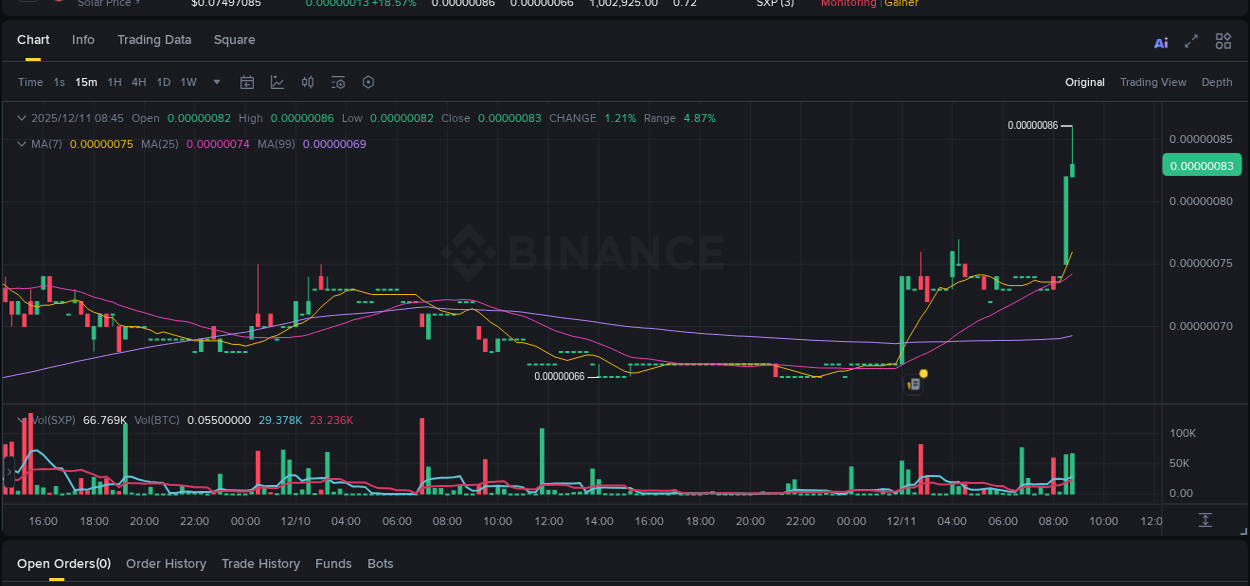Open the date range calendar picker
This screenshot has height=586, width=1250.
click(x=247, y=82)
